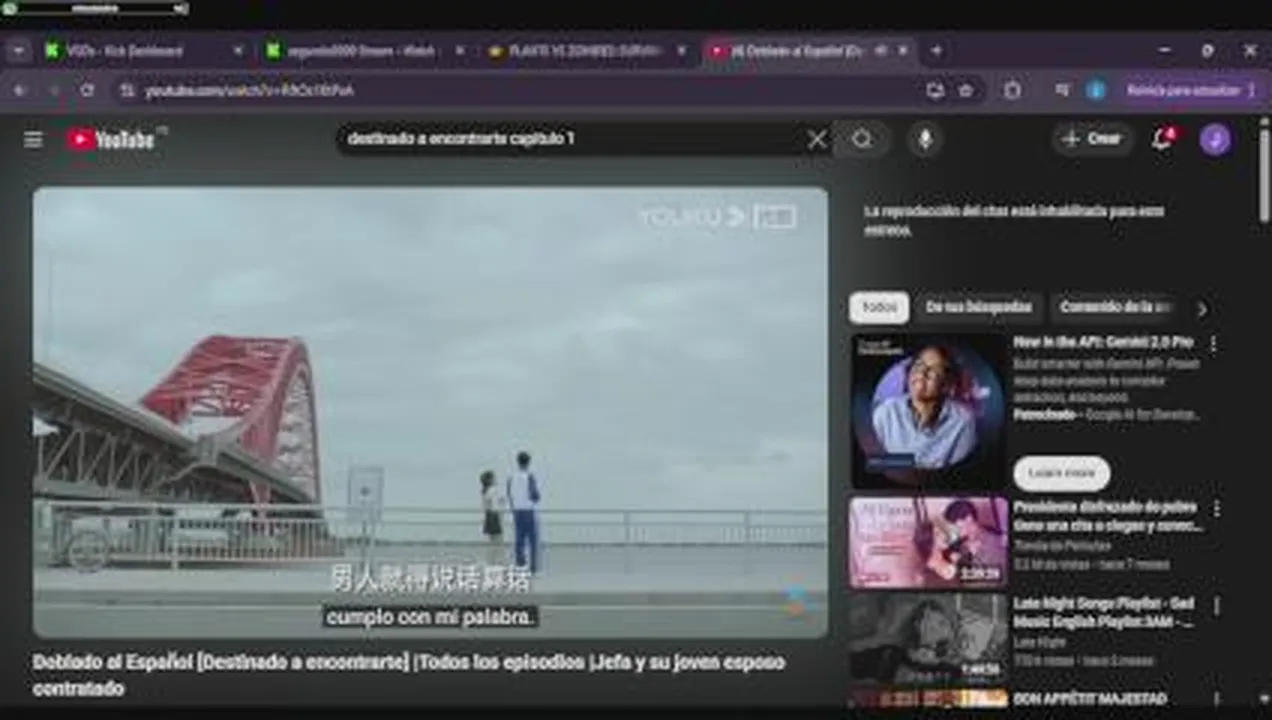This screenshot has height=720, width=1272.
Task: Open Presidenta disfrazada de pobre thumbnail
Action: pos(929,542)
